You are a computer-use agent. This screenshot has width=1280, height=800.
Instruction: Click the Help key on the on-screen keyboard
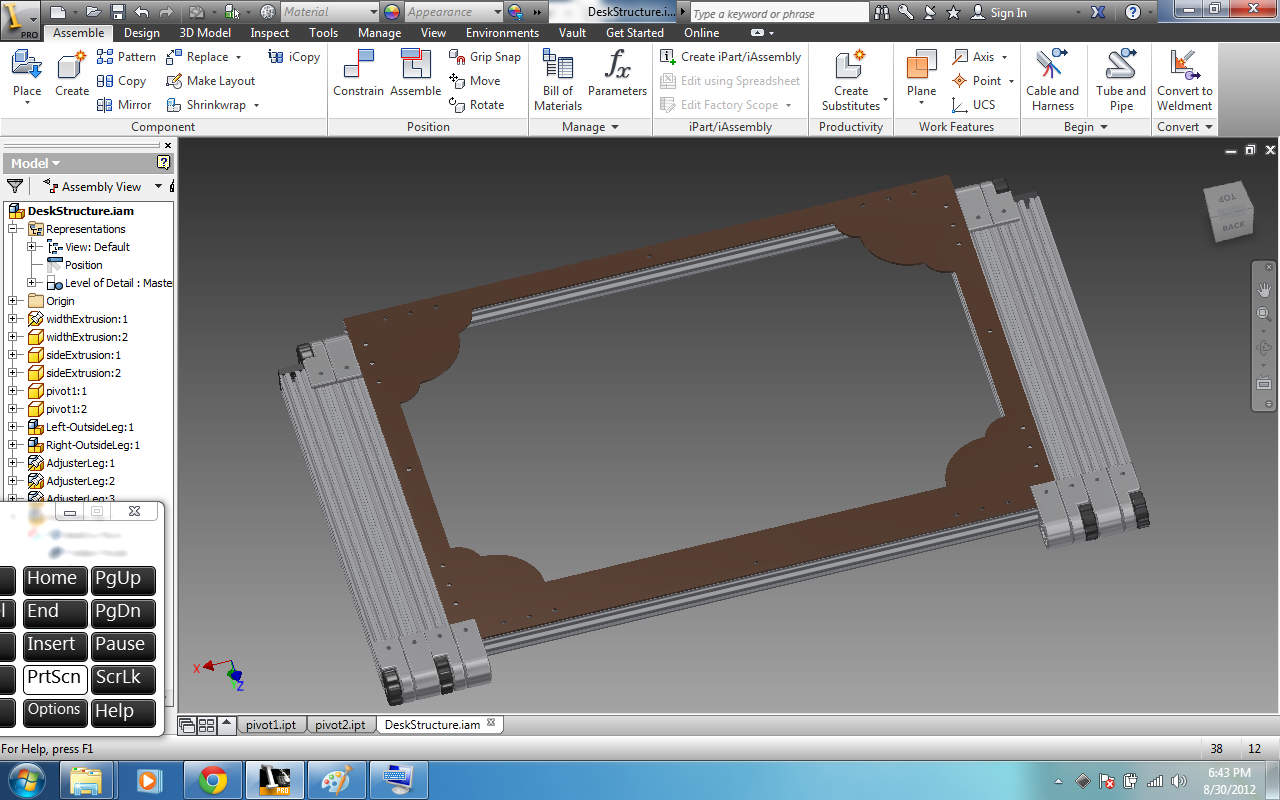coord(124,711)
